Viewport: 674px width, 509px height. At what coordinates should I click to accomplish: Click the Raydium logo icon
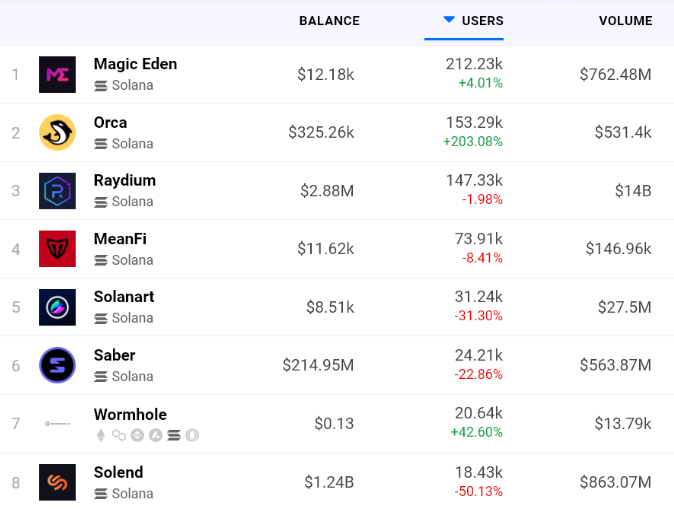(57, 191)
